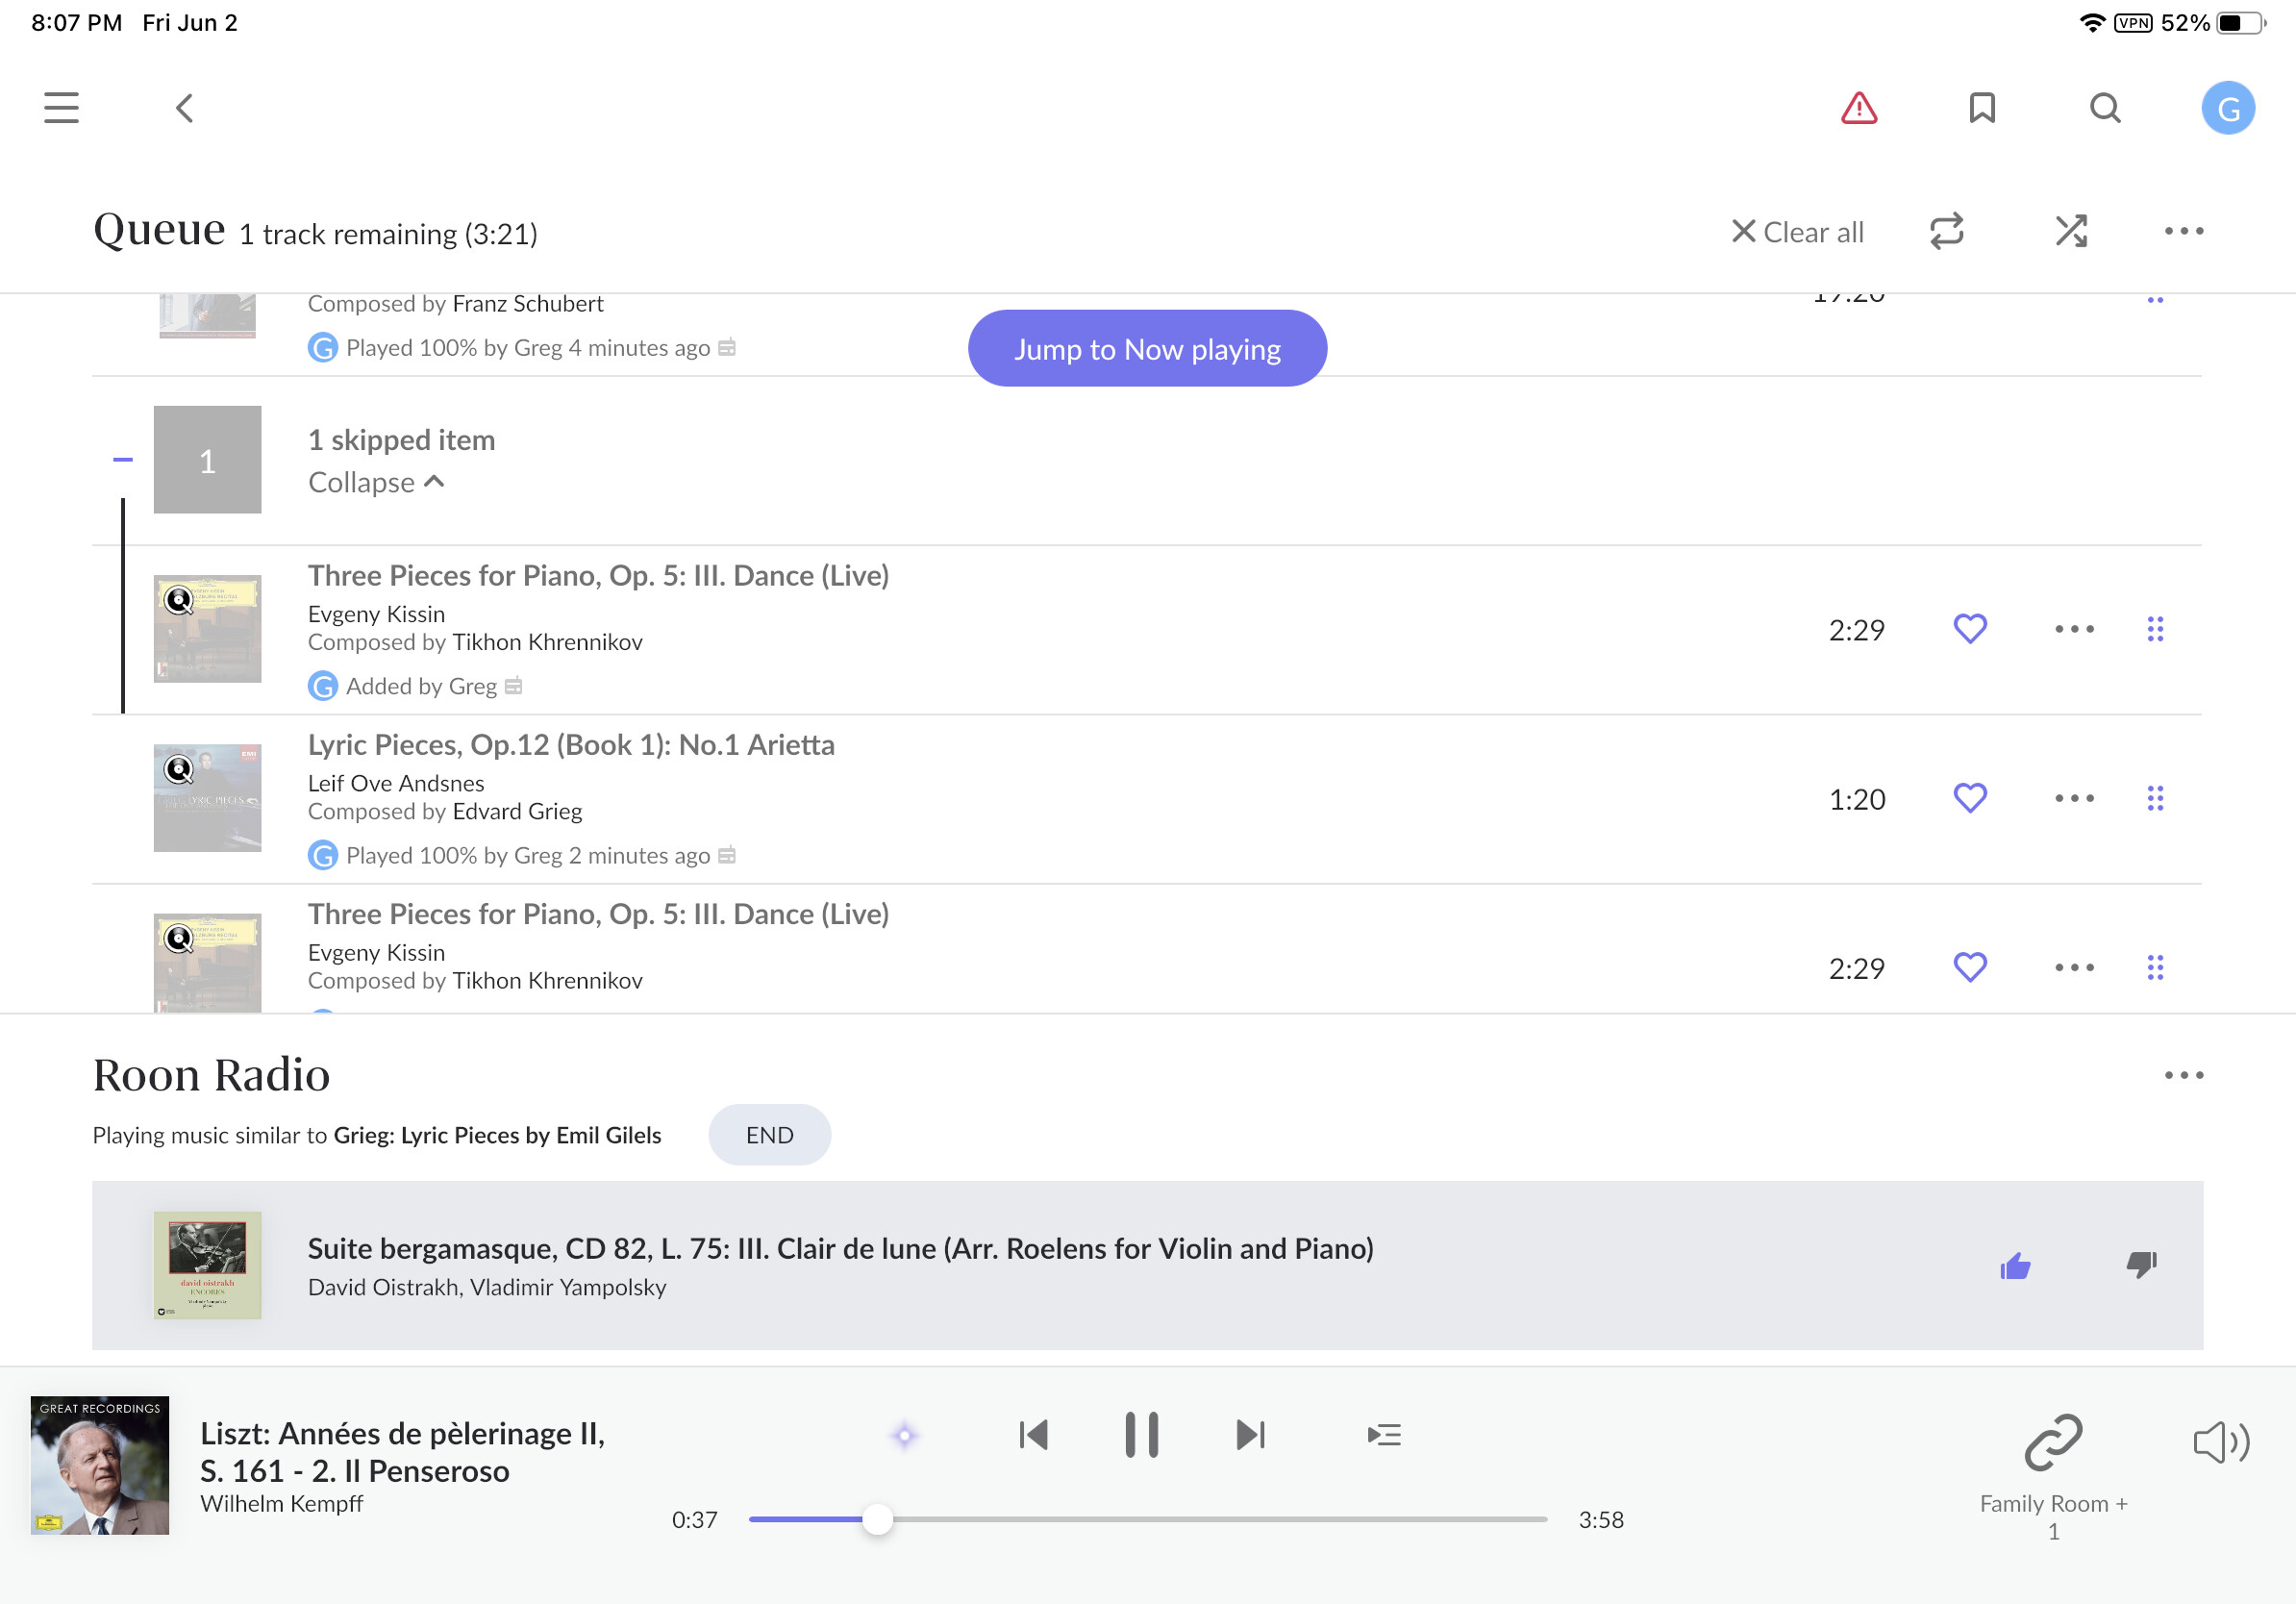Open options for last Dance track

[2074, 967]
